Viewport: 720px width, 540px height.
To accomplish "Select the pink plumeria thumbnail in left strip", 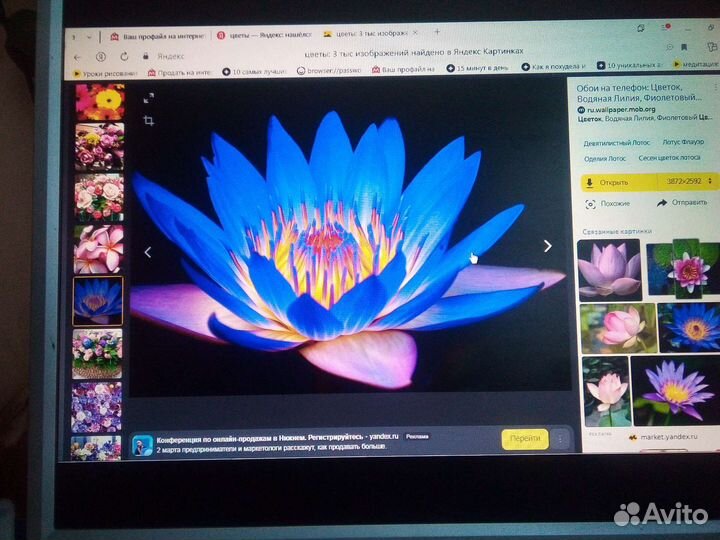I will [98, 249].
